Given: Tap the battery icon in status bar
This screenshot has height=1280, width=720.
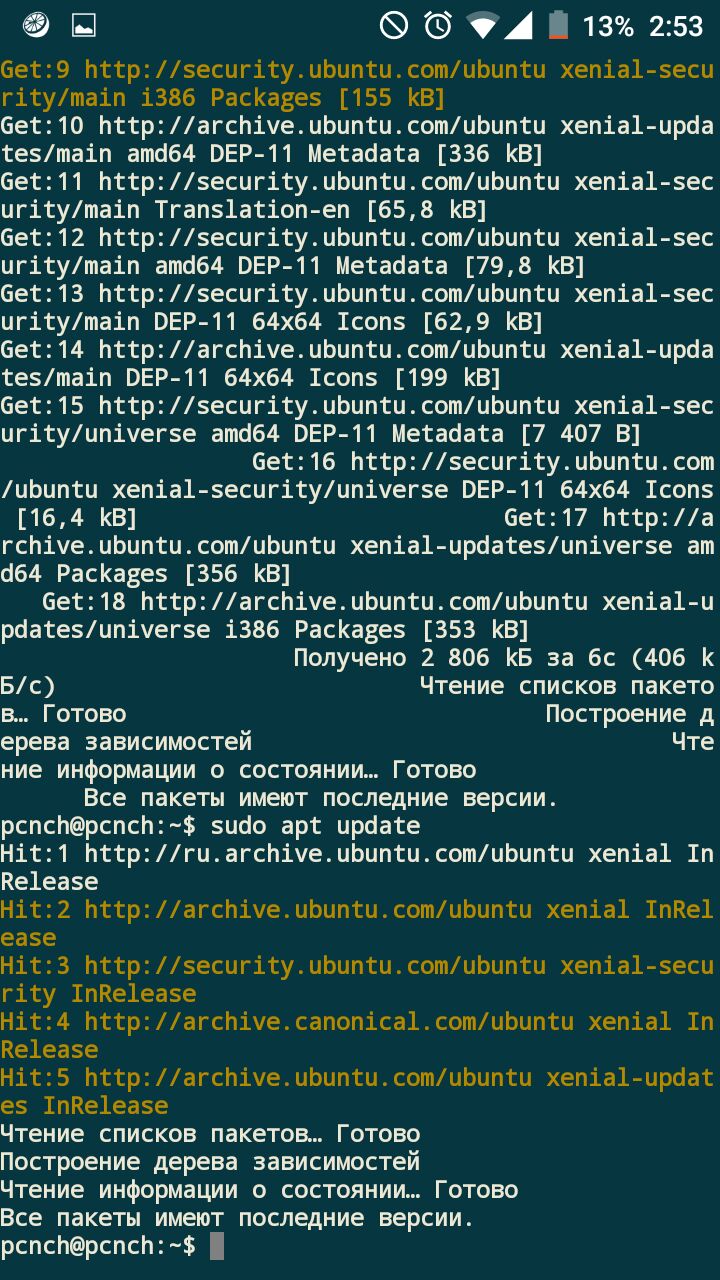Looking at the screenshot, I should pos(559,25).
